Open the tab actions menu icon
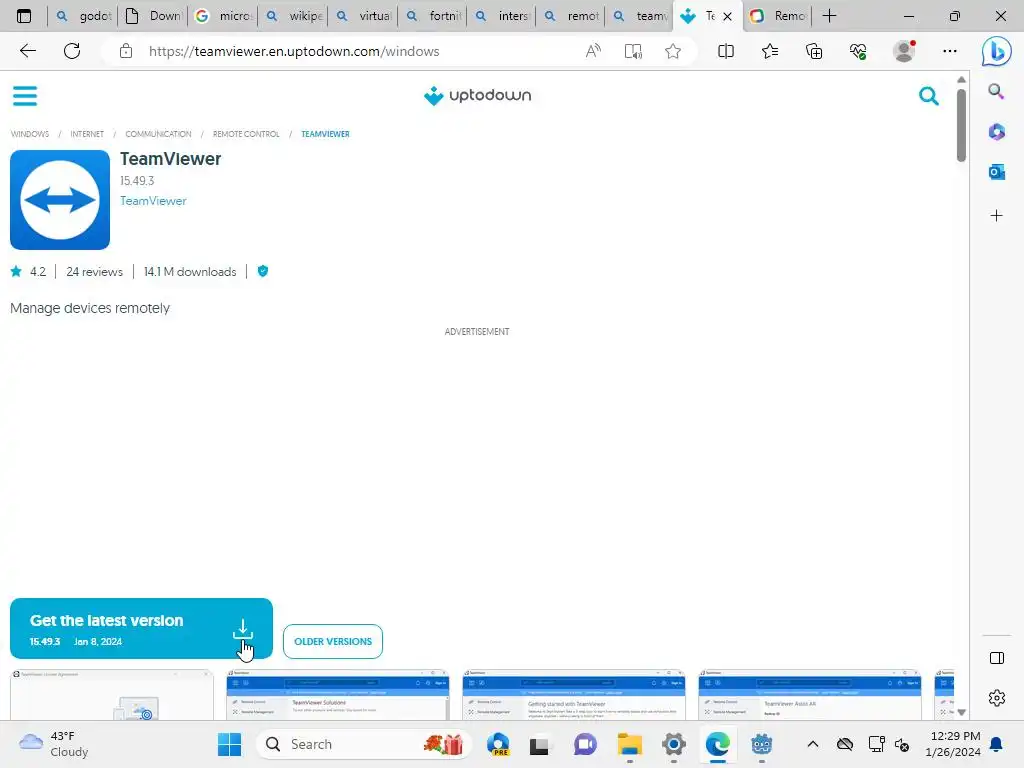The width and height of the screenshot is (1024, 768). pyautogui.click(x=24, y=16)
